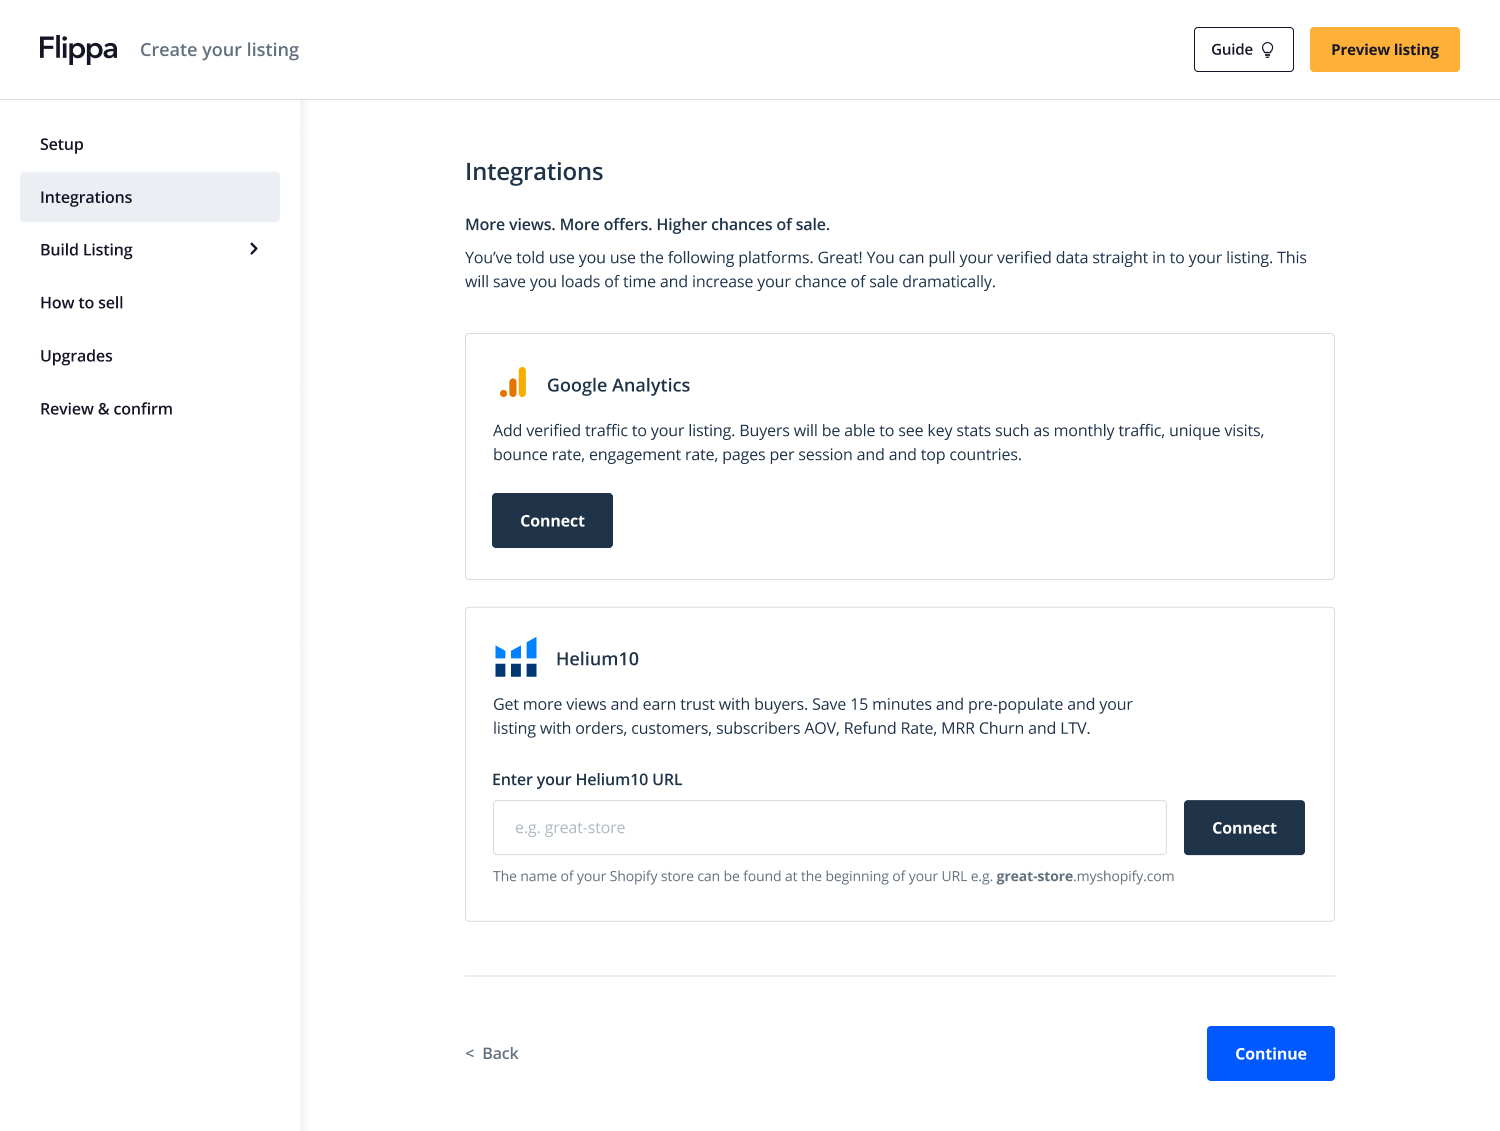Click the lightbulb icon in Guide button
Image resolution: width=1500 pixels, height=1131 pixels.
click(1268, 50)
